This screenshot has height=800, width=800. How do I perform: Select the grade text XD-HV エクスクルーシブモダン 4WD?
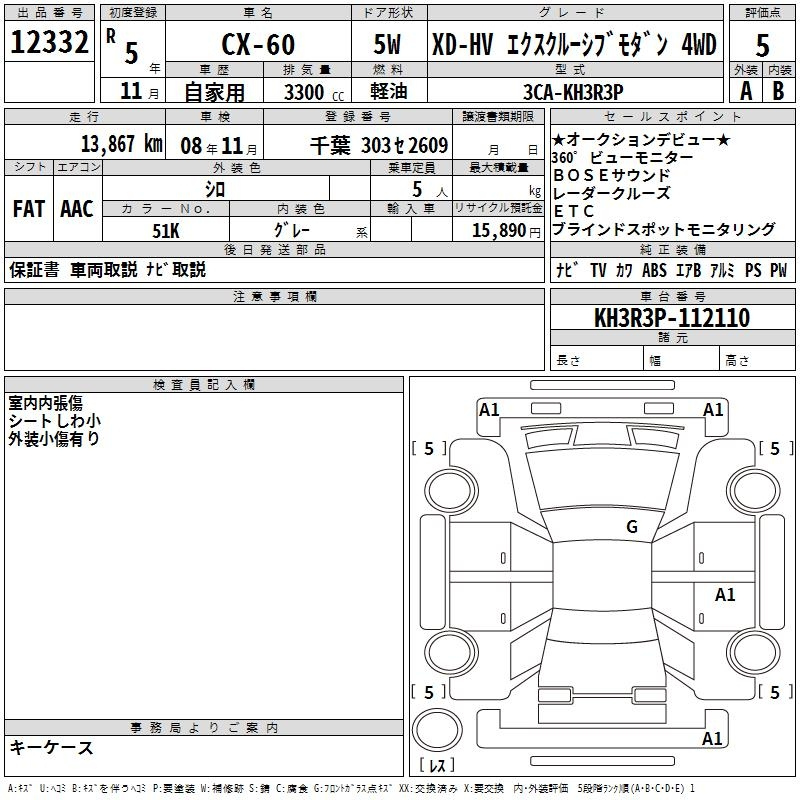(574, 44)
